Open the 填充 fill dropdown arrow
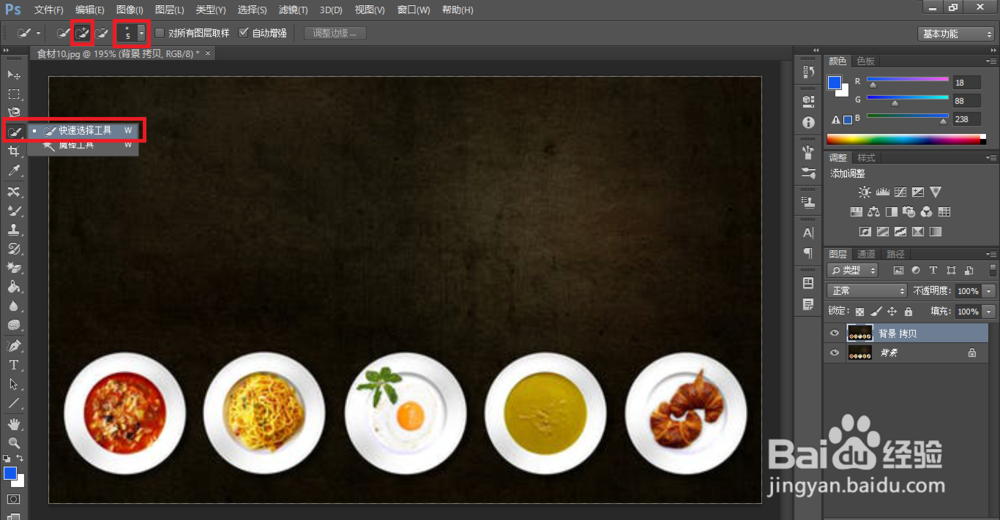This screenshot has height=520, width=1000. click(989, 311)
